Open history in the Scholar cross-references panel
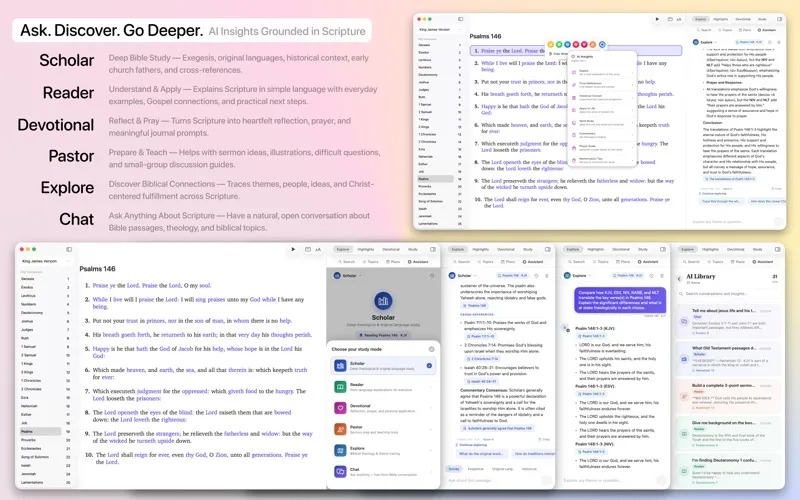 [x=536, y=276]
